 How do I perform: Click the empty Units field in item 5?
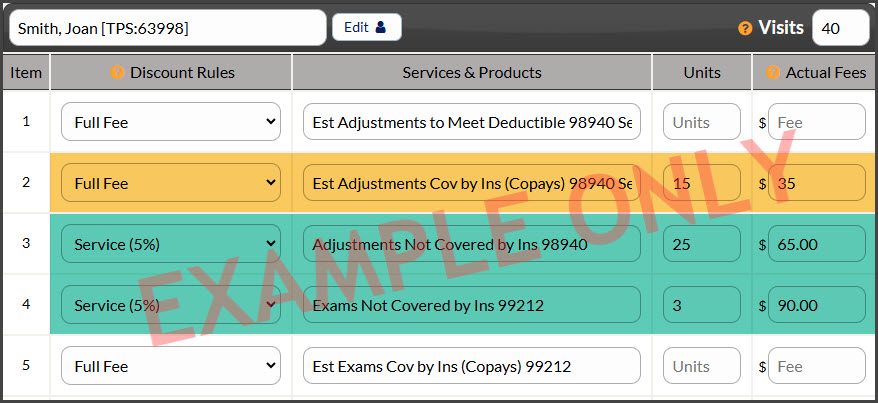(702, 365)
